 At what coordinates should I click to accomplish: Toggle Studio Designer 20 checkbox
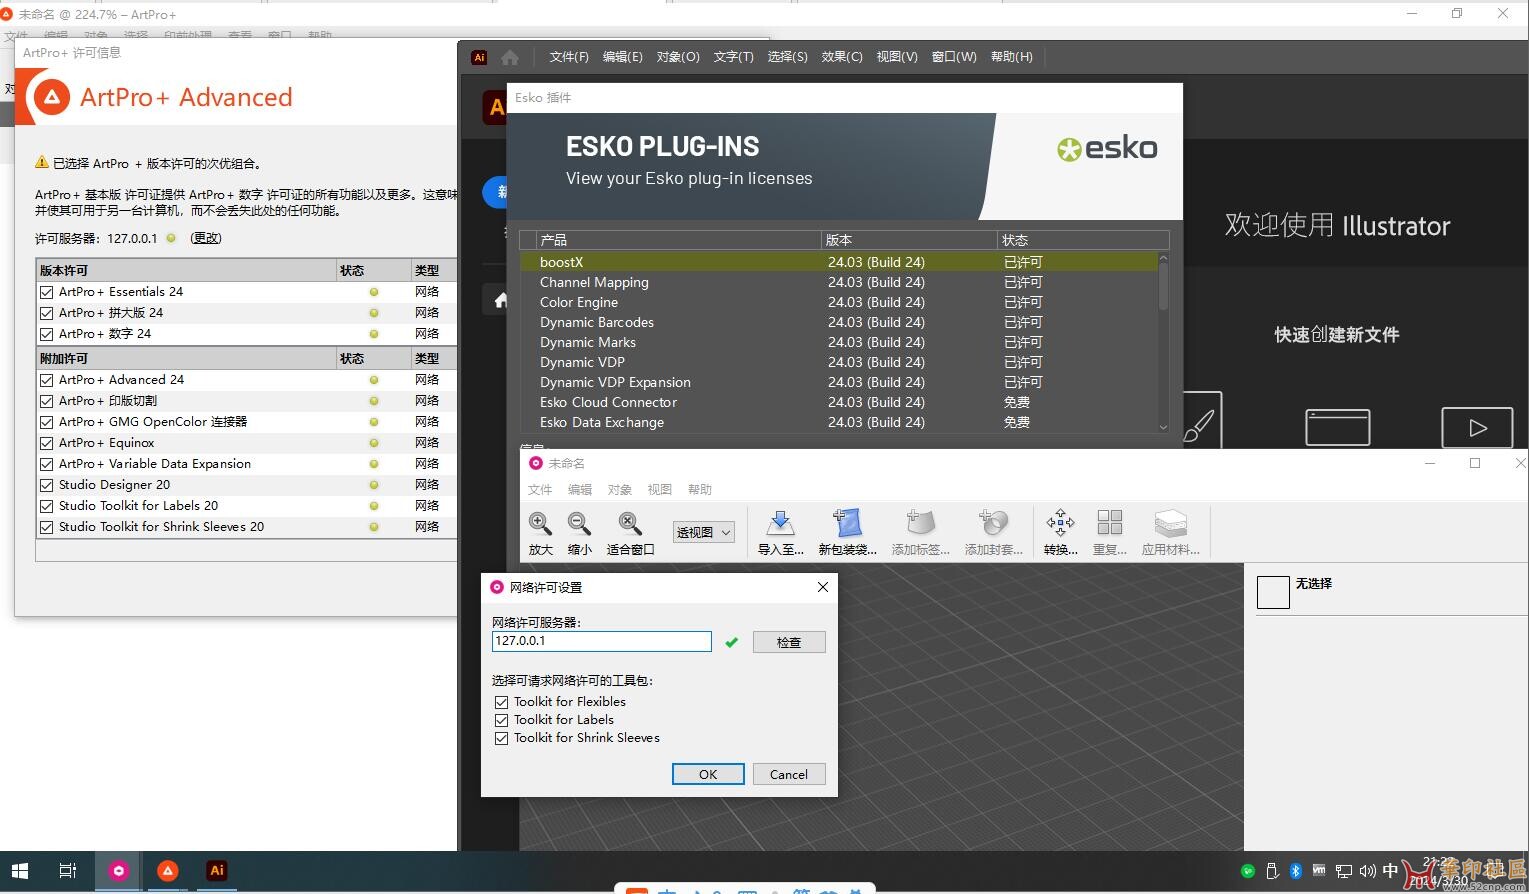(46, 485)
